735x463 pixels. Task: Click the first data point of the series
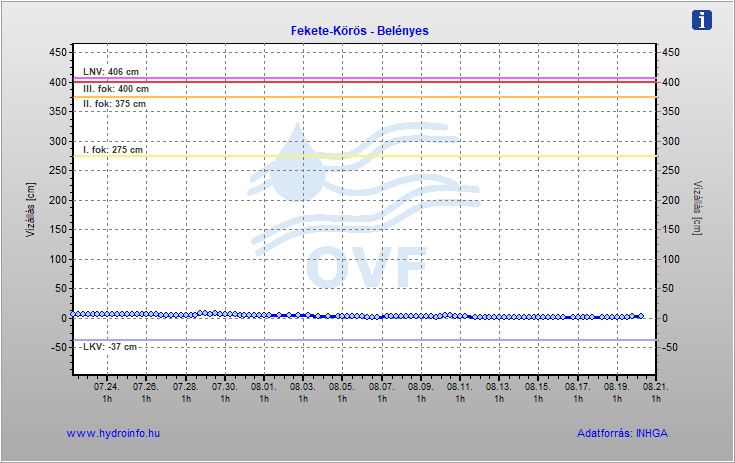(x=73, y=314)
